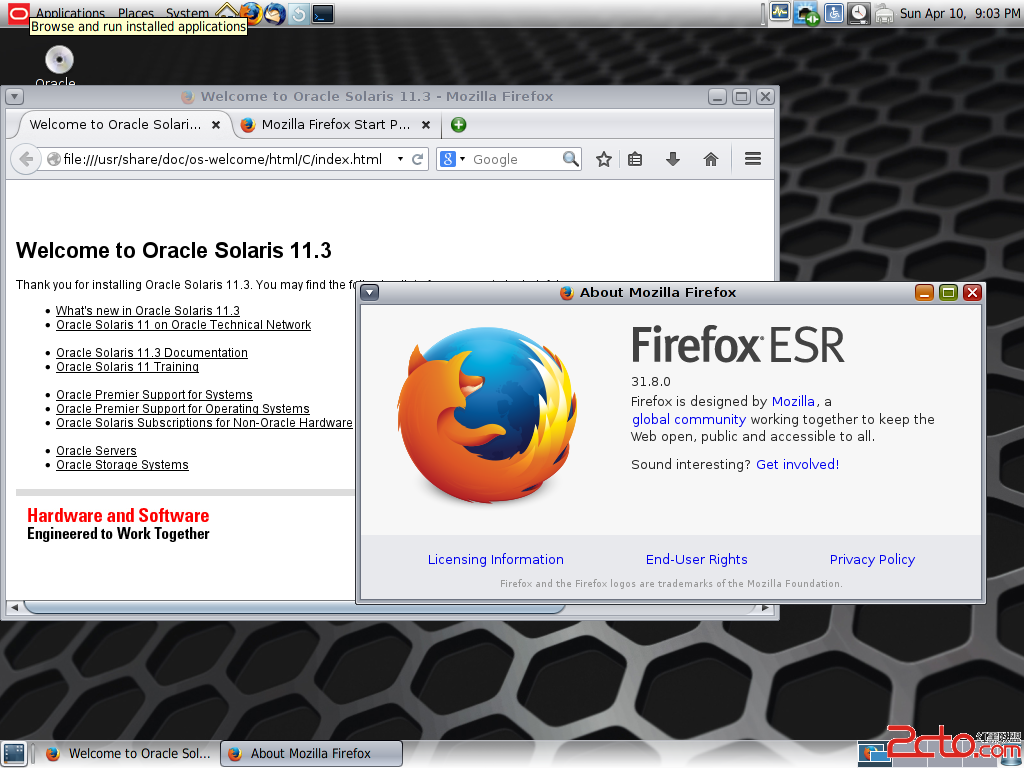
Task: Open the Time Slider launcher in top panel
Action: (x=298, y=13)
